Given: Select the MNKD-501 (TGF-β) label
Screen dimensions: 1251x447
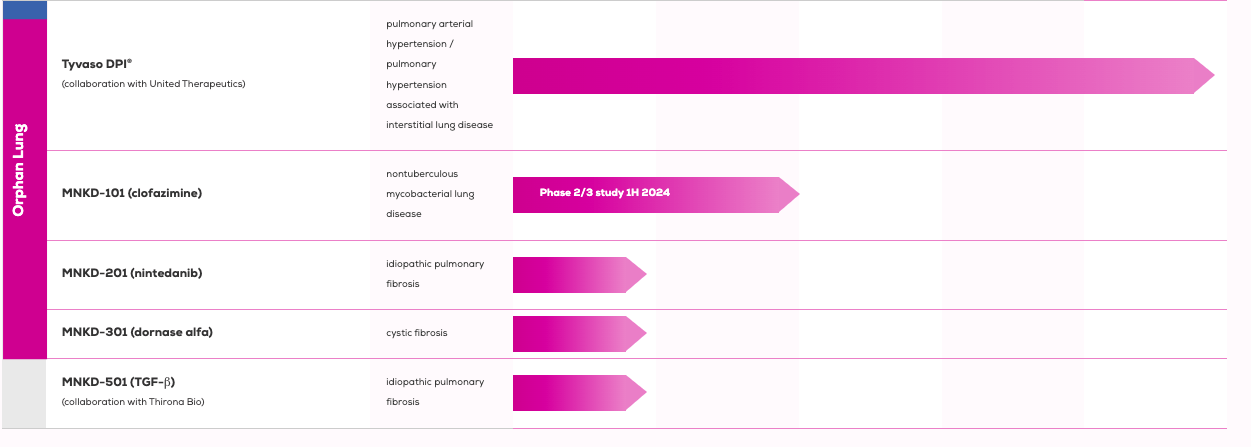Looking at the screenshot, I should [x=119, y=382].
